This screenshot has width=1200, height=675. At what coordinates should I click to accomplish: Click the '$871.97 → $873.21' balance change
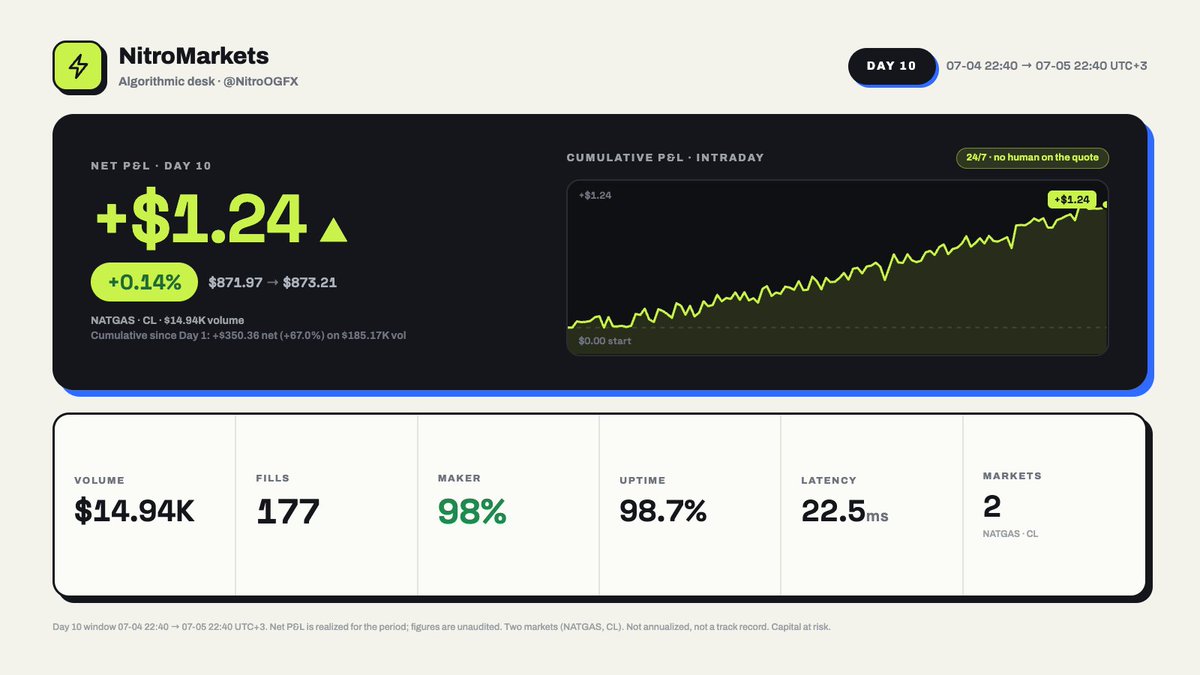(x=272, y=282)
